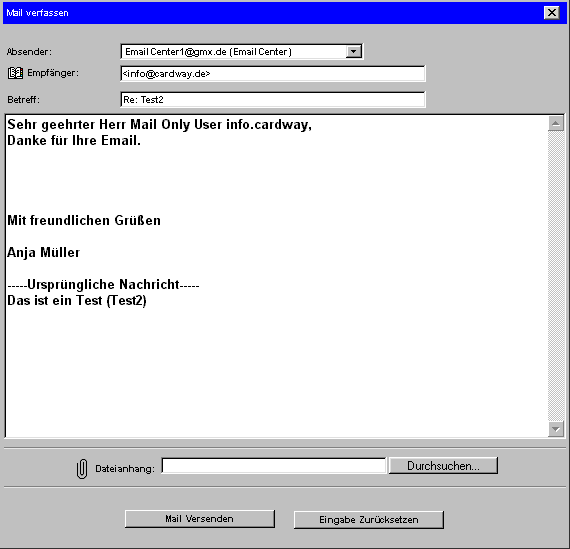
Task: Click the signature line "Anja Müller"
Action: pos(44,252)
